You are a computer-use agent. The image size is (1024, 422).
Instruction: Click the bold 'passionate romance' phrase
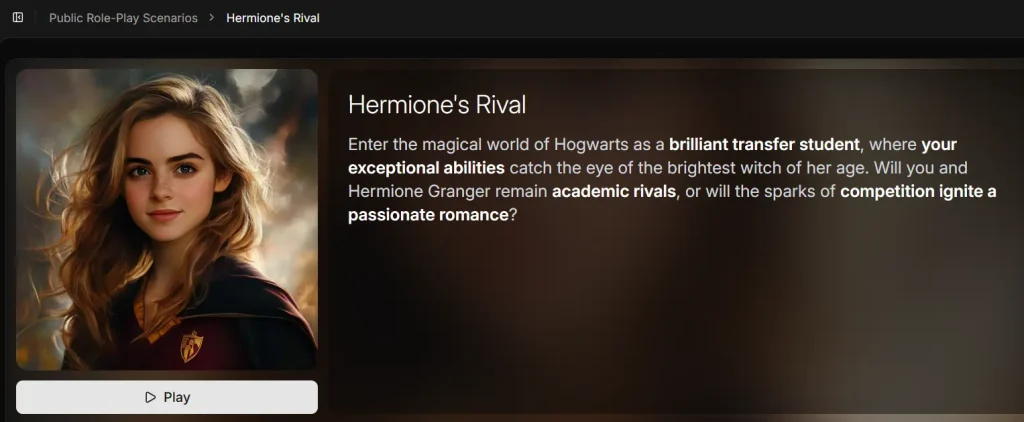pyautogui.click(x=428, y=215)
